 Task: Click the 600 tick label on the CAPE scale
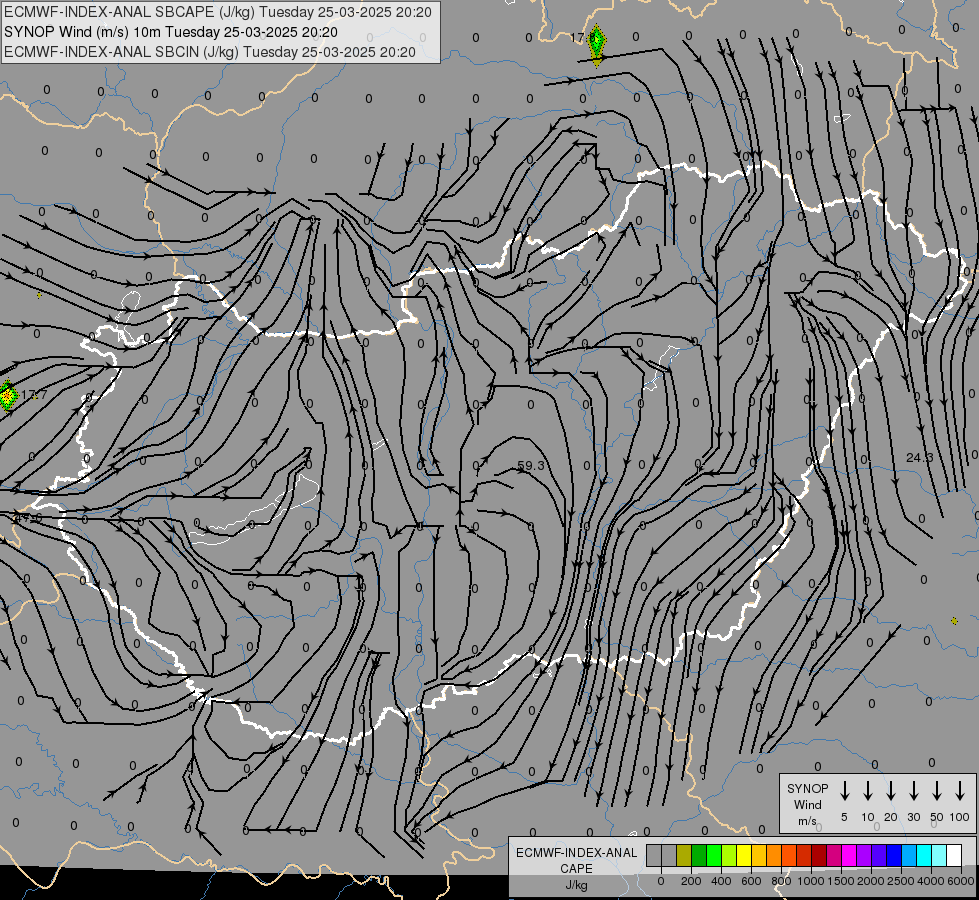[751, 881]
